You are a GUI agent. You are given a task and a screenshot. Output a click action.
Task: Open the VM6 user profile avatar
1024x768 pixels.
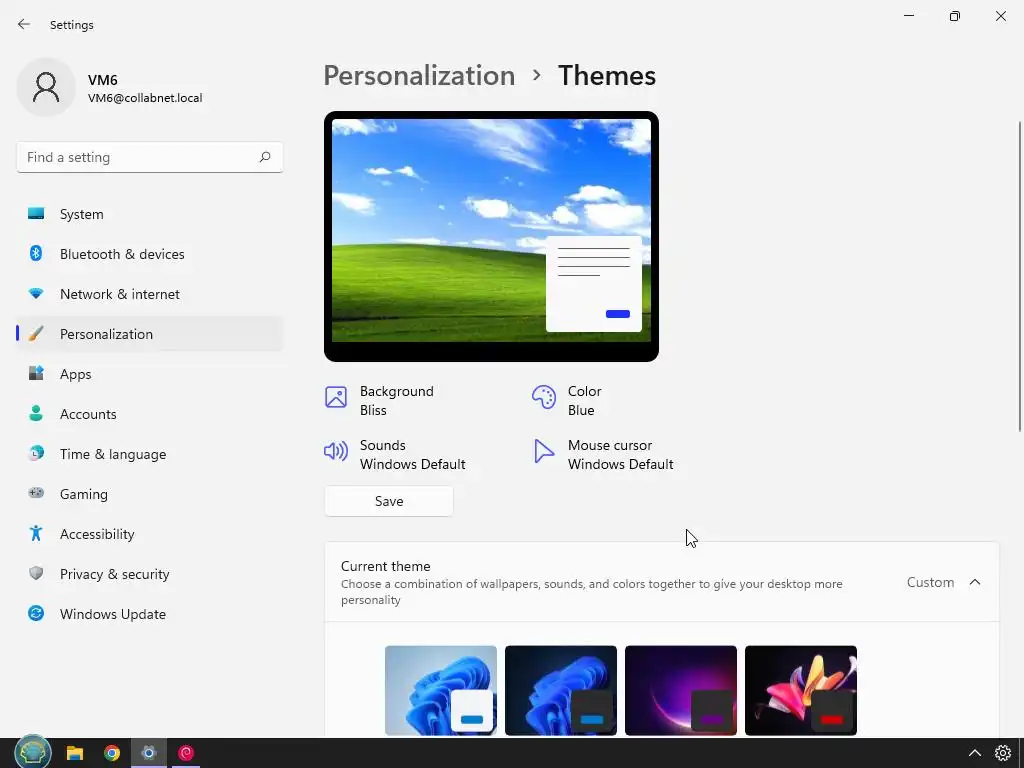[46, 87]
